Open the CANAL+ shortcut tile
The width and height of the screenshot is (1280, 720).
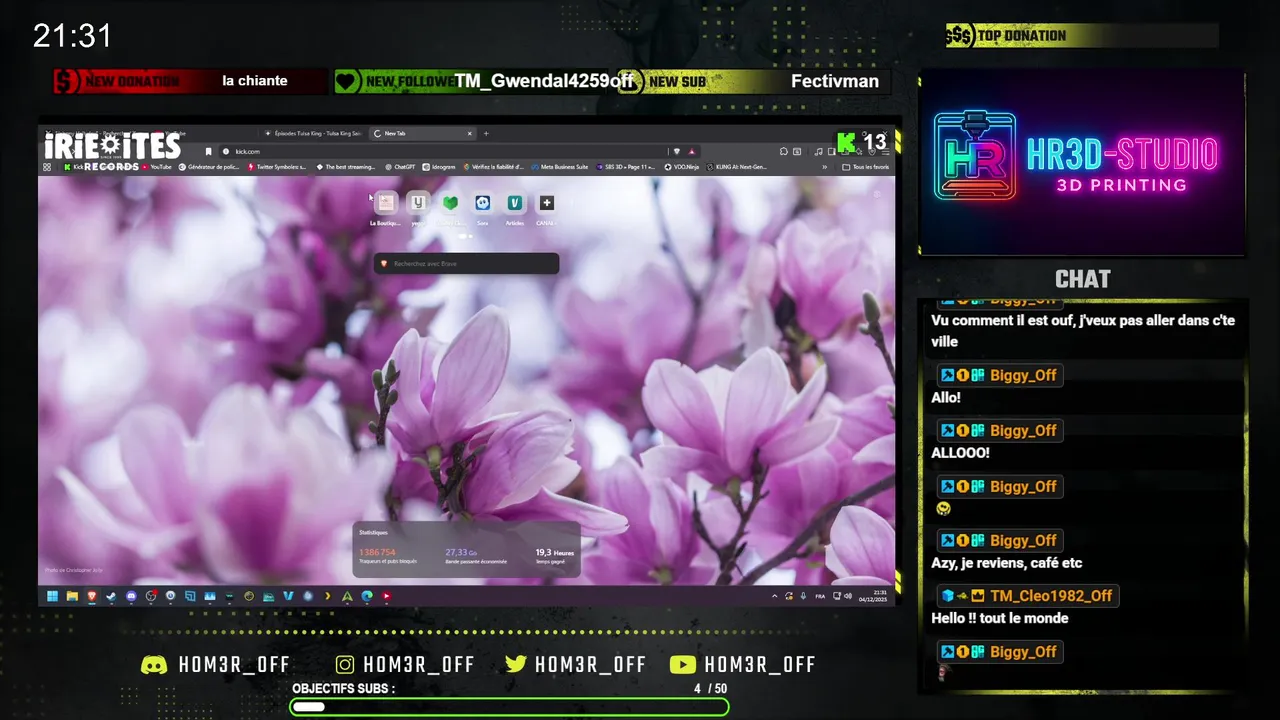point(546,203)
